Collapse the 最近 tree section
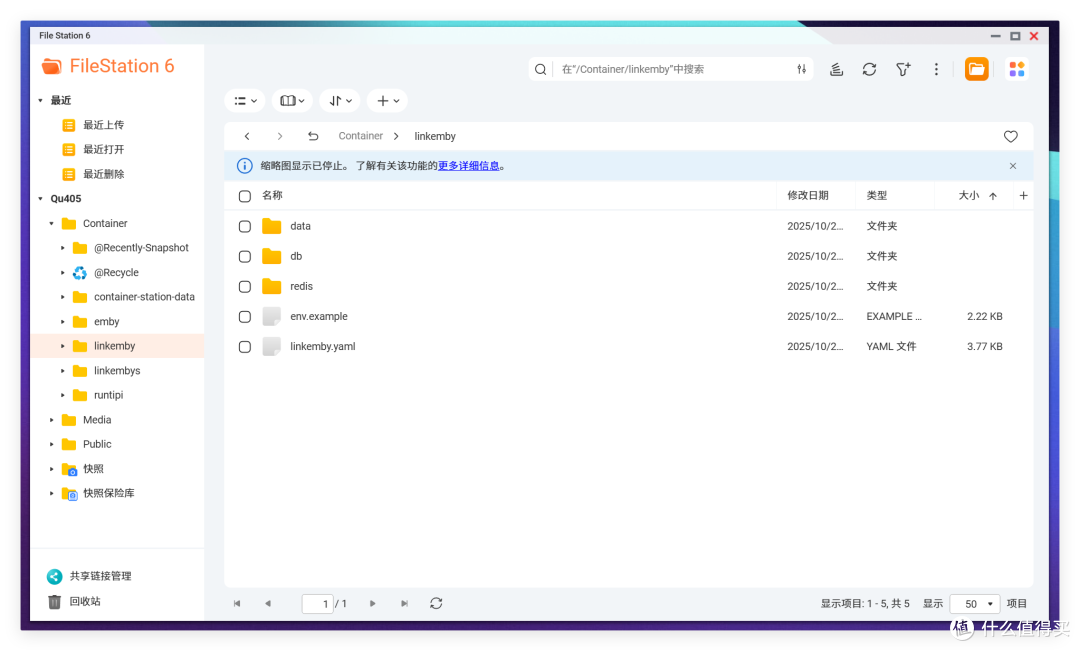Screen dimensions: 1080x651 click(40, 101)
